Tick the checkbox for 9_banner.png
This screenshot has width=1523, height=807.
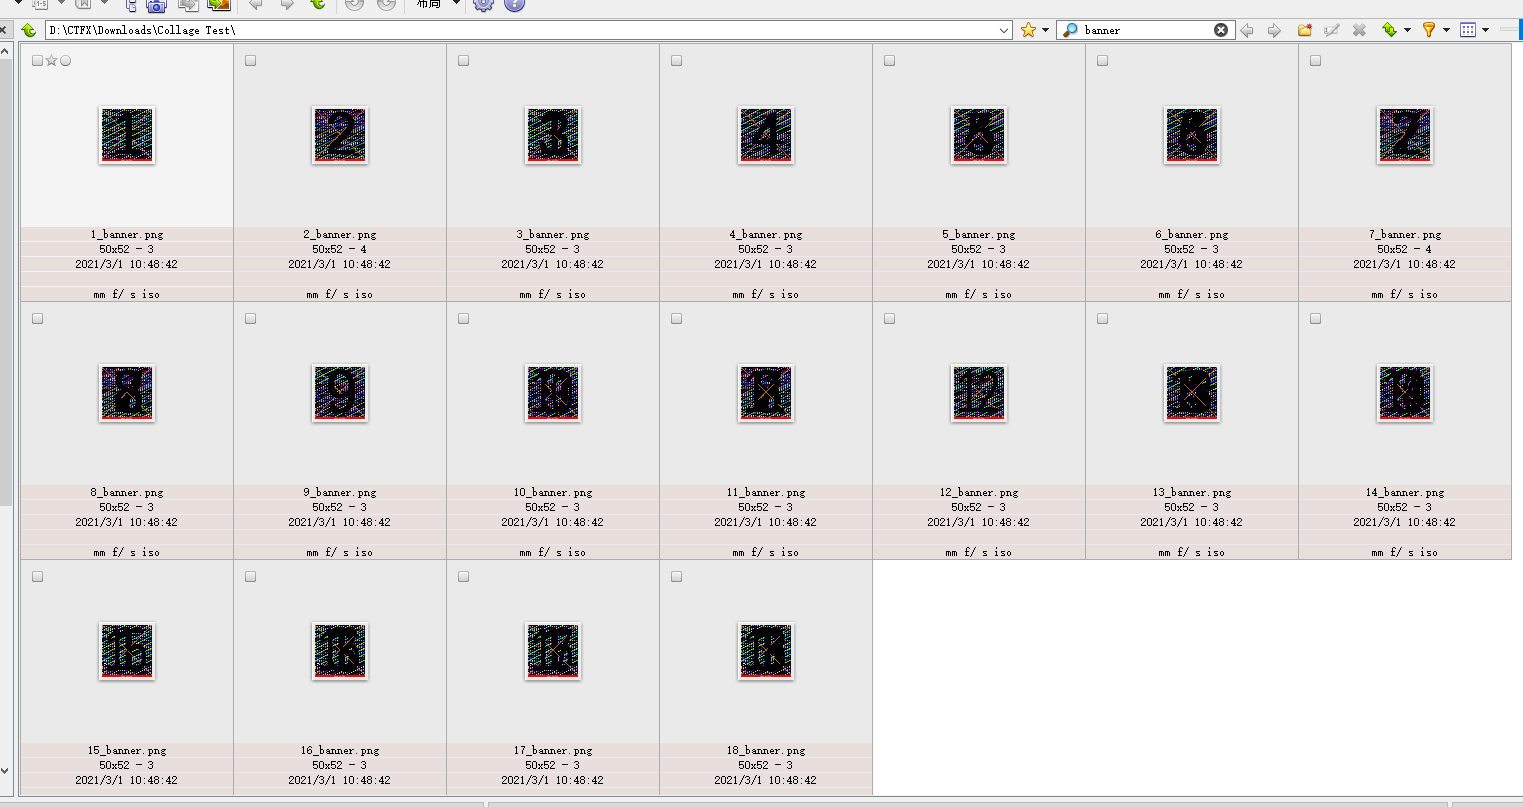tap(250, 319)
